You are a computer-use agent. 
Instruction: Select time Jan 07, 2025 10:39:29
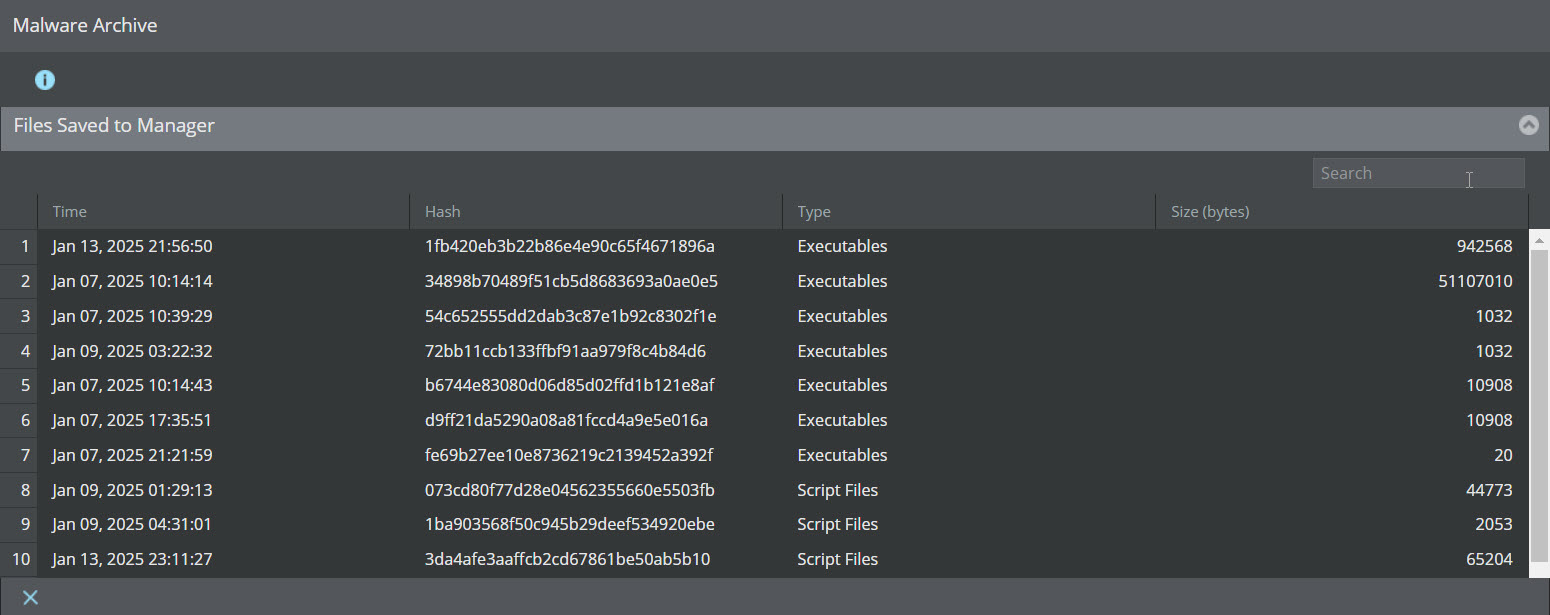pos(132,316)
